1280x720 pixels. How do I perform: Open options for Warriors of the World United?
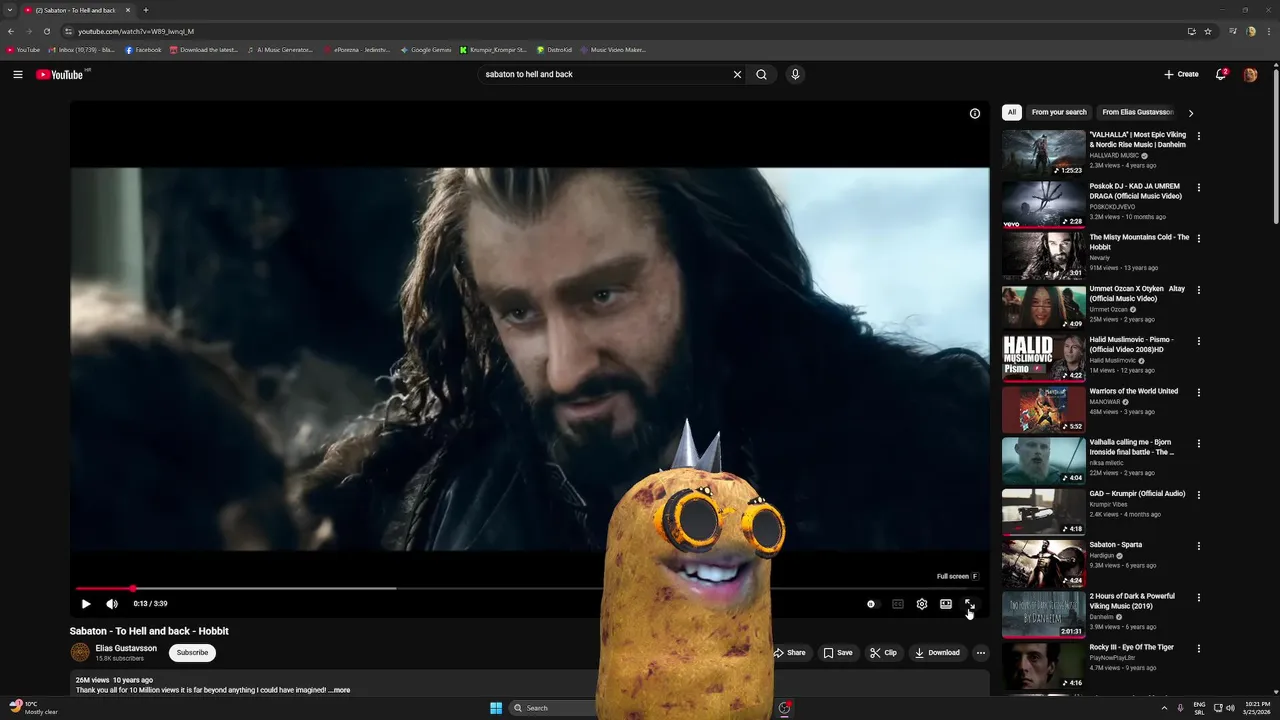[1199, 392]
